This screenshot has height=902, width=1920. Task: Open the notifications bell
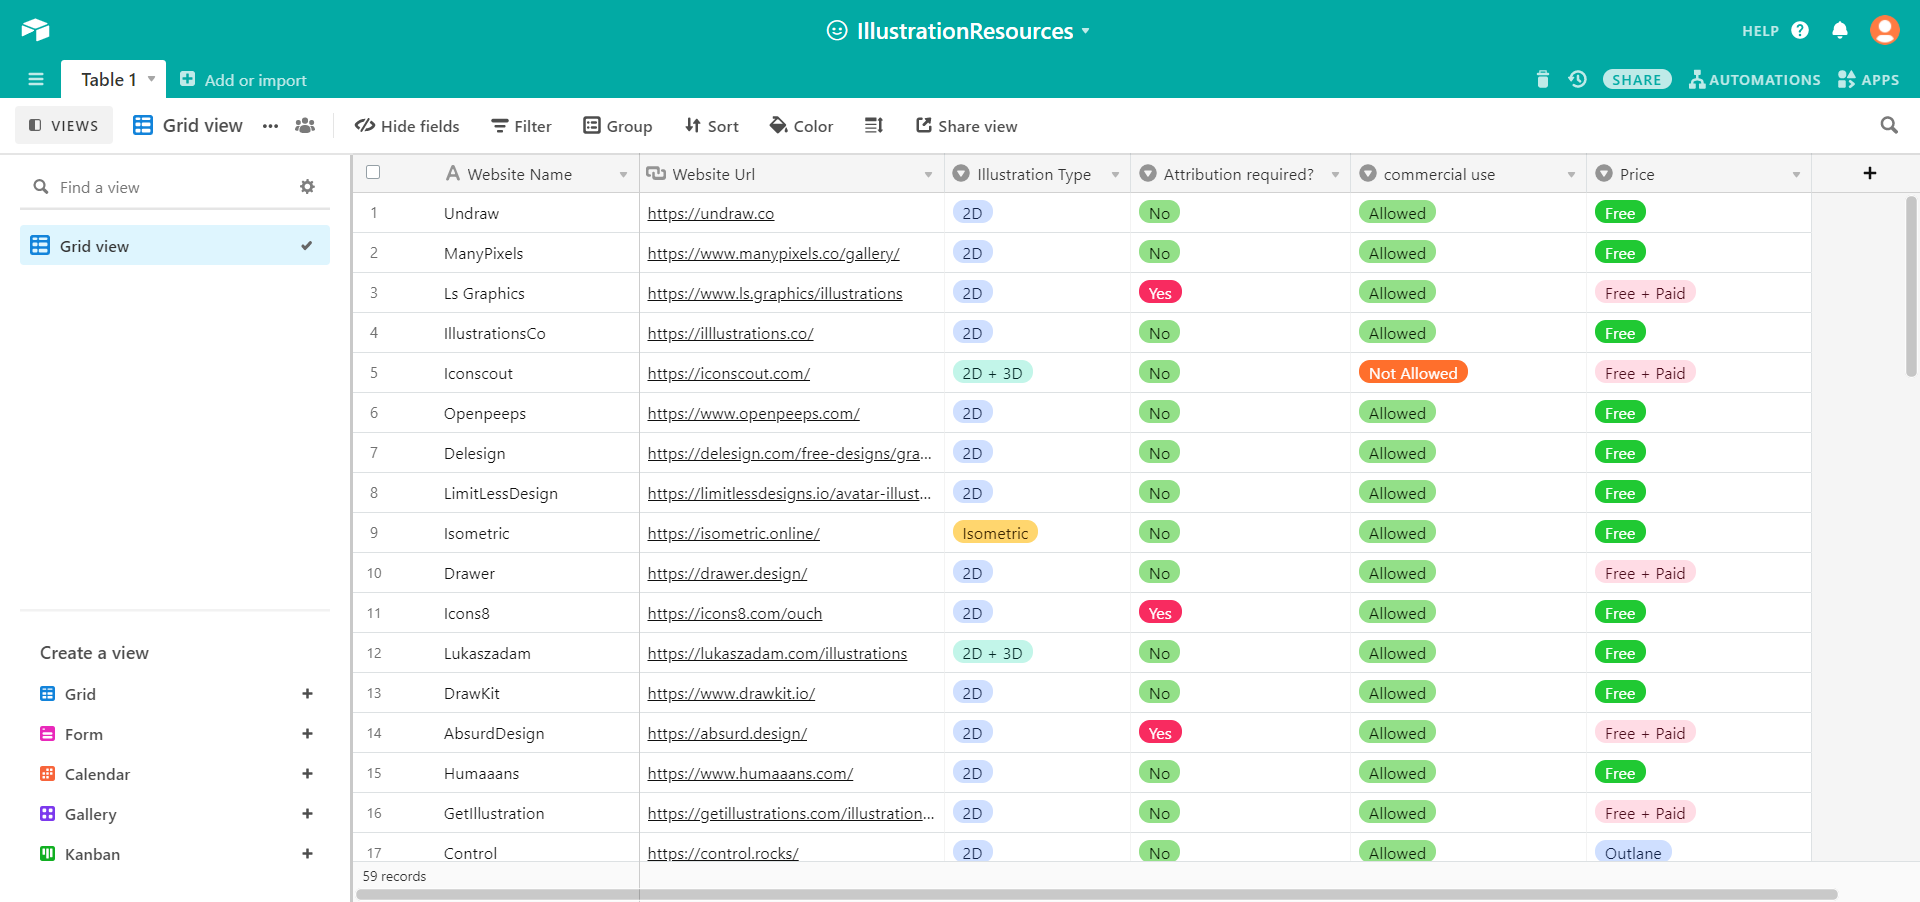click(x=1840, y=30)
